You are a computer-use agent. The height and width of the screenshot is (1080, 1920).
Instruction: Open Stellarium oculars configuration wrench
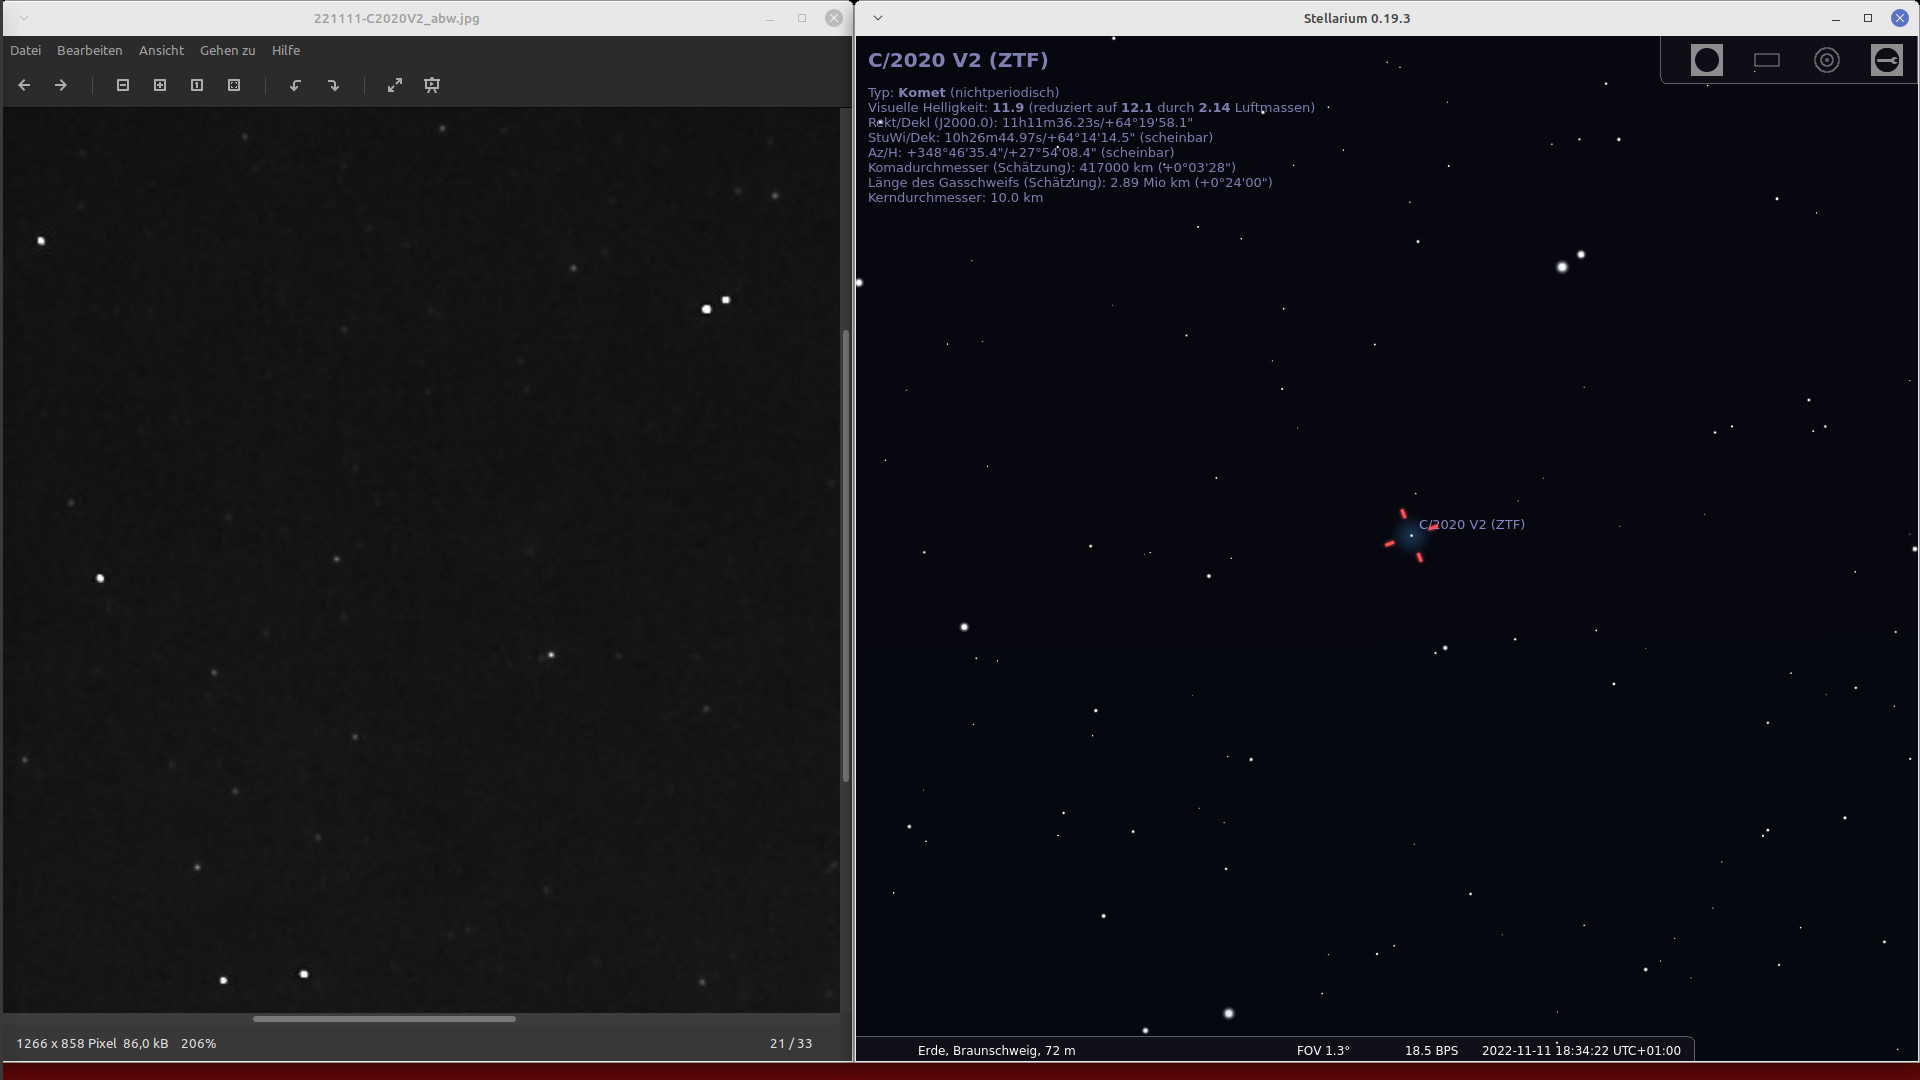[x=1887, y=60]
